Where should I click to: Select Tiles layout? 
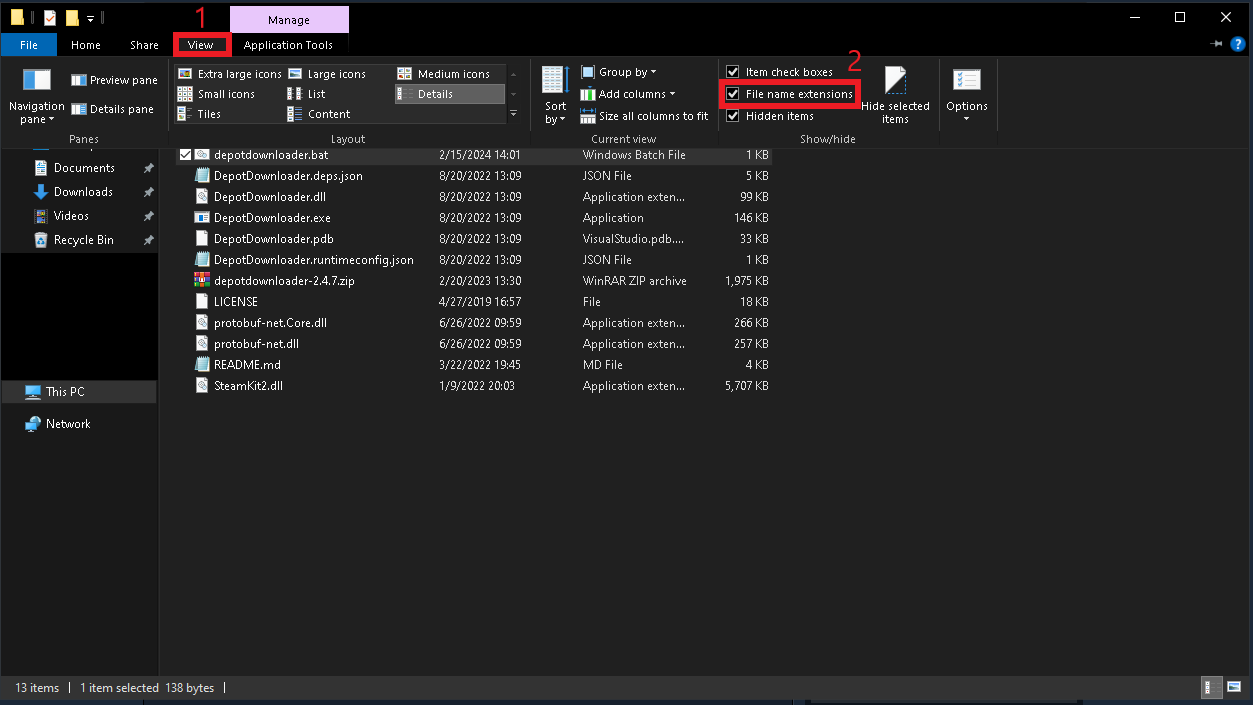199,114
